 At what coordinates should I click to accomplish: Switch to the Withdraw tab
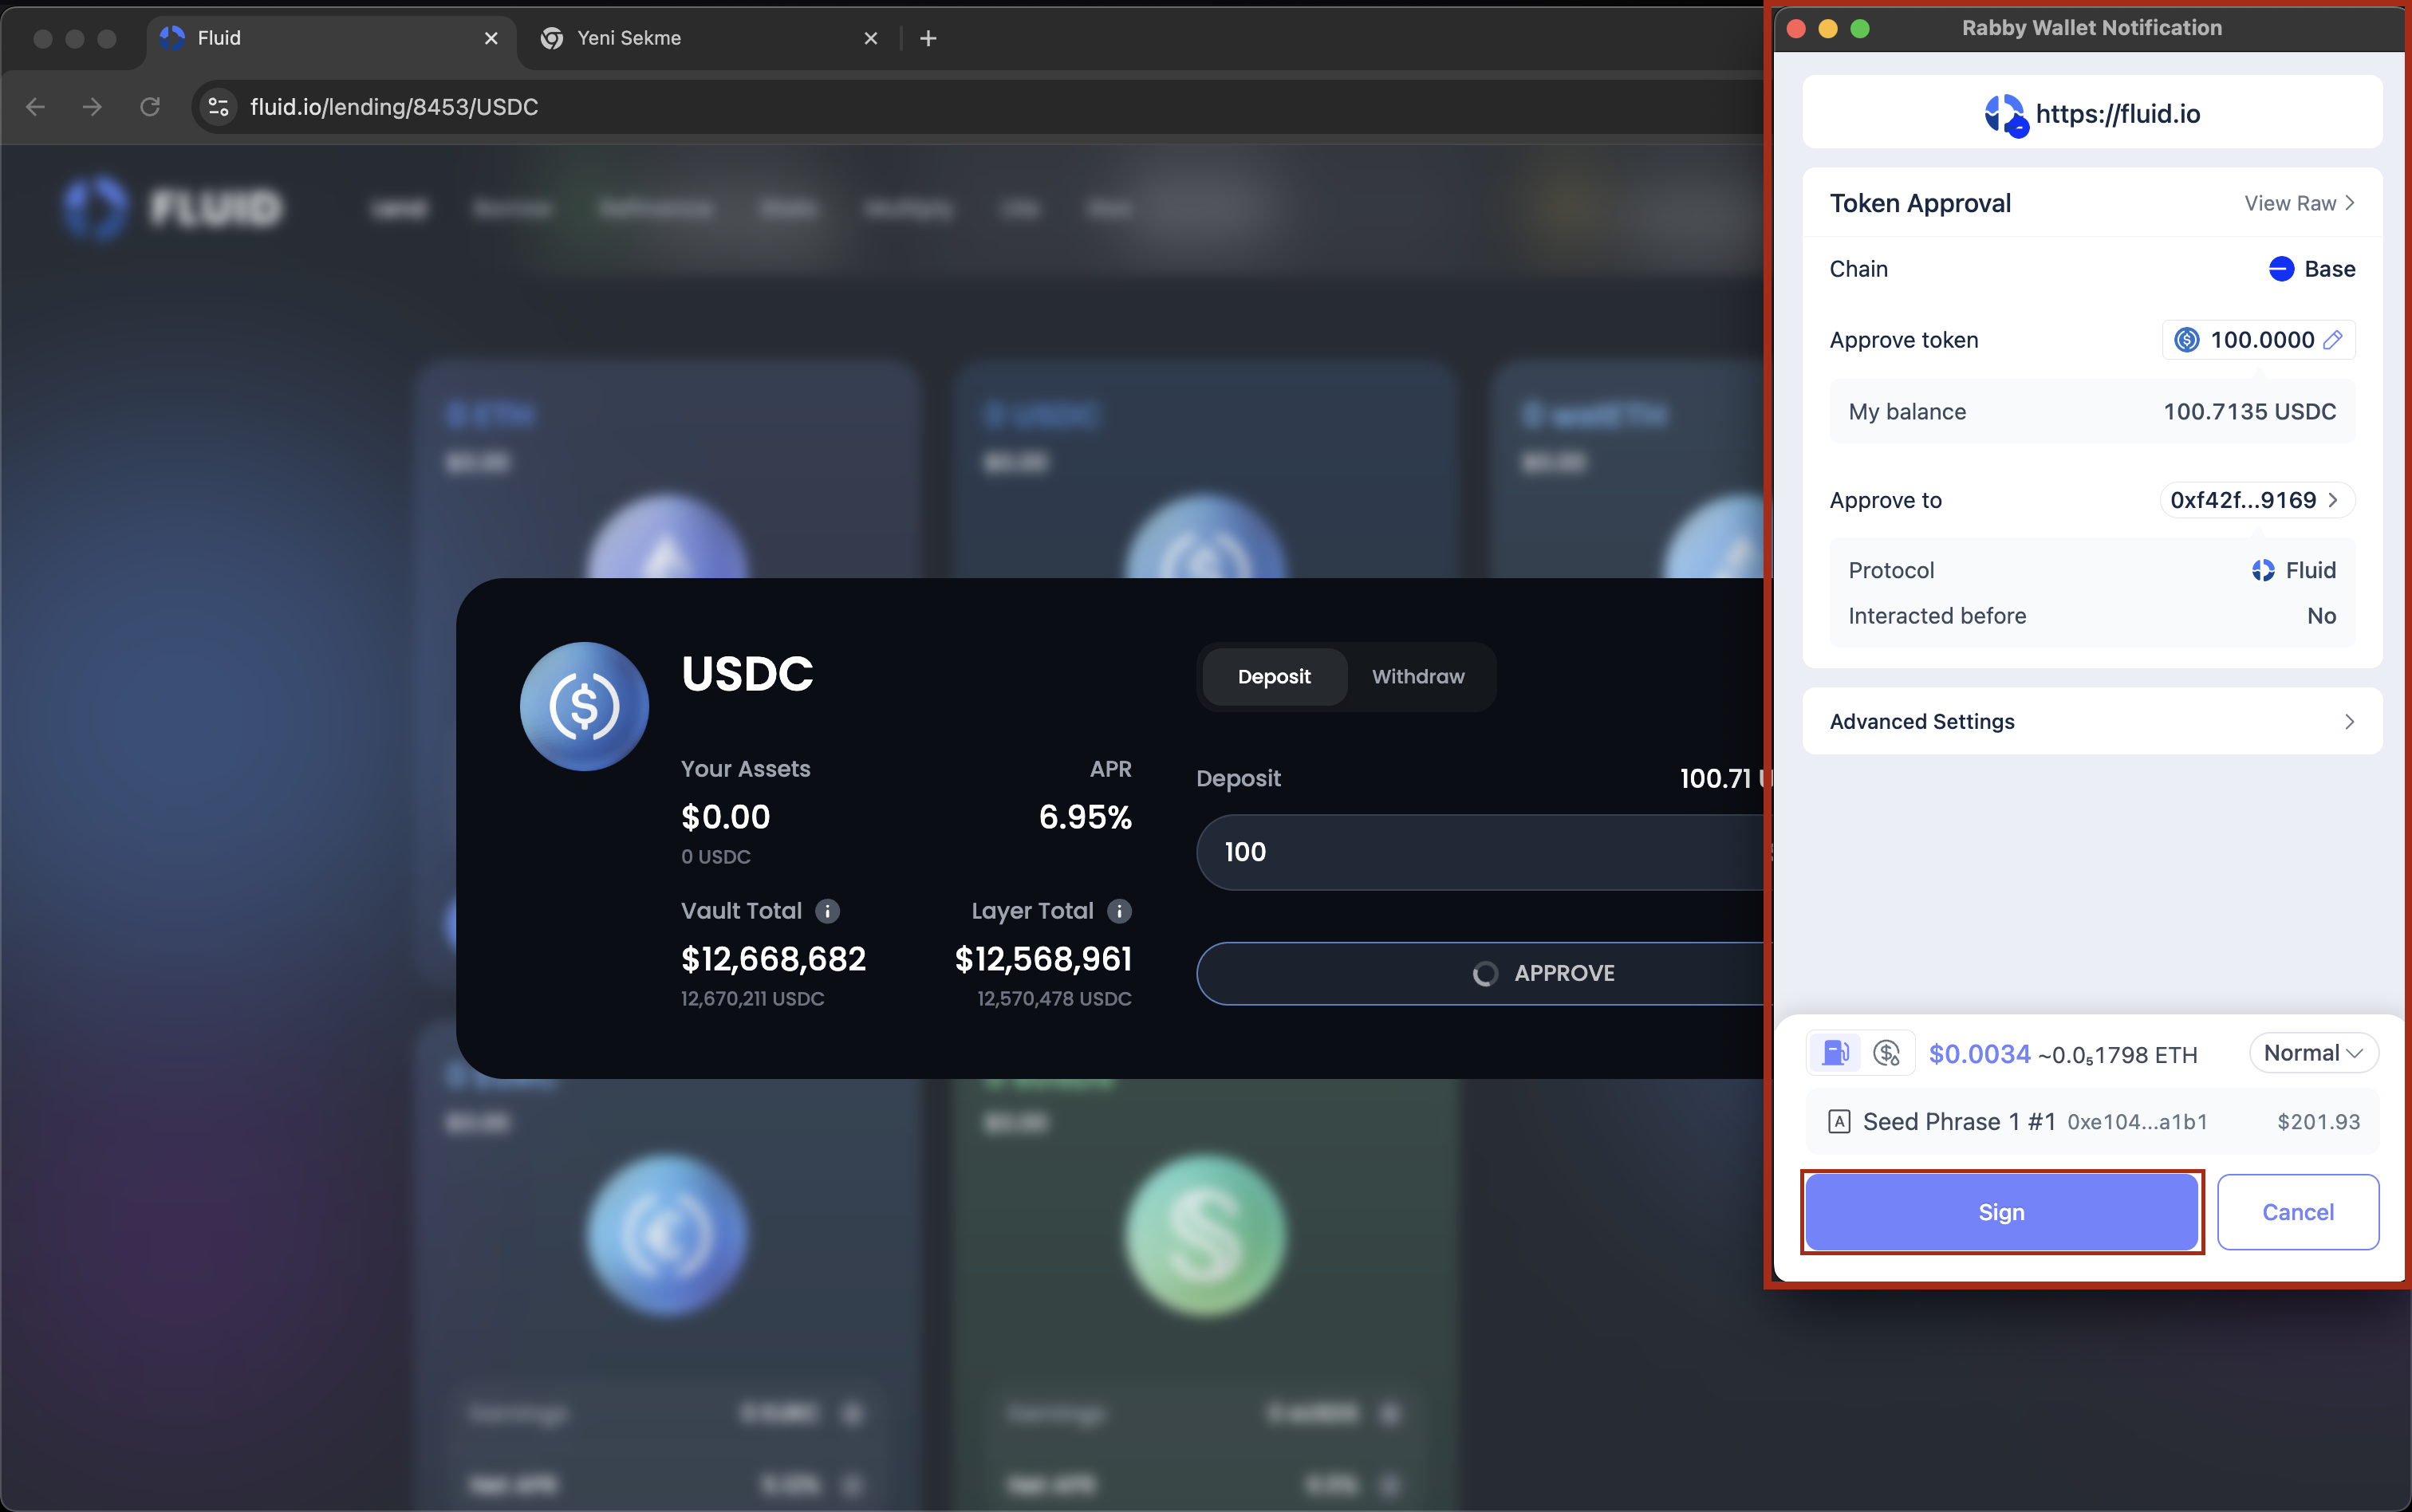pyautogui.click(x=1418, y=677)
